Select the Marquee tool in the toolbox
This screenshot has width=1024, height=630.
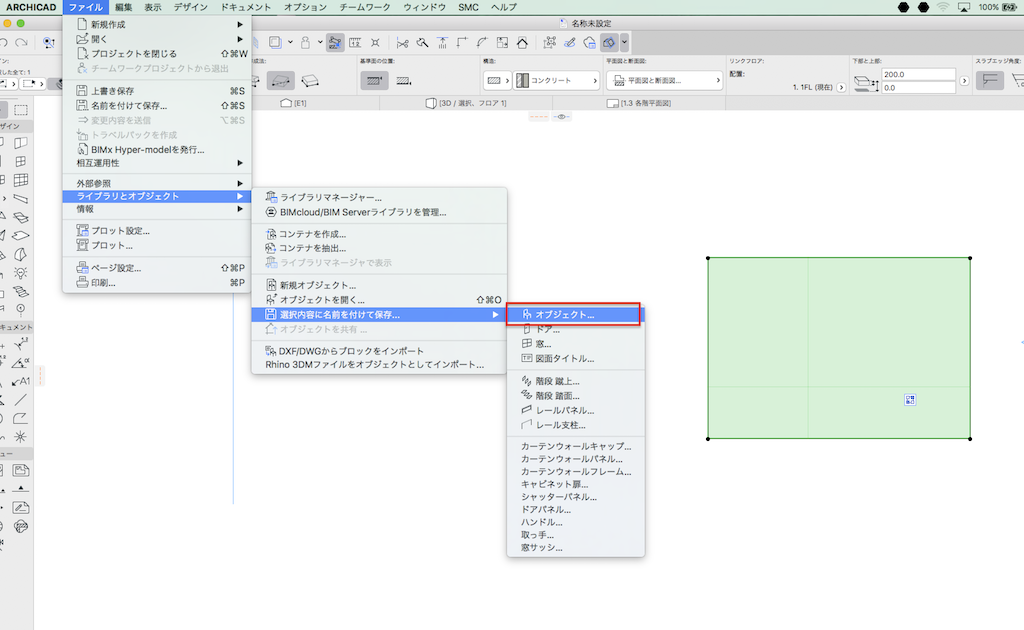21,110
